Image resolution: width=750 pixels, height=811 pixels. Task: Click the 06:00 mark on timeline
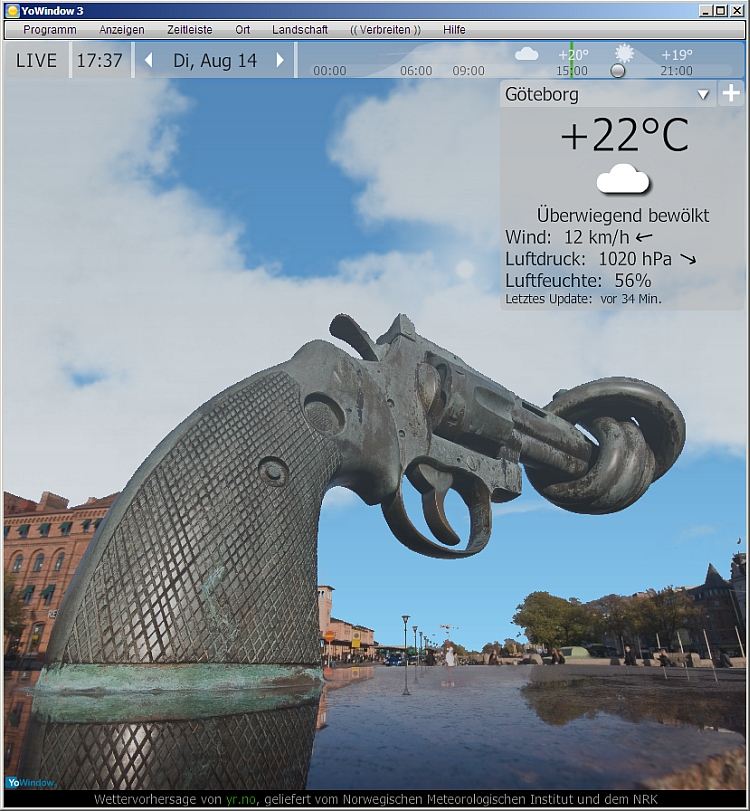point(416,71)
